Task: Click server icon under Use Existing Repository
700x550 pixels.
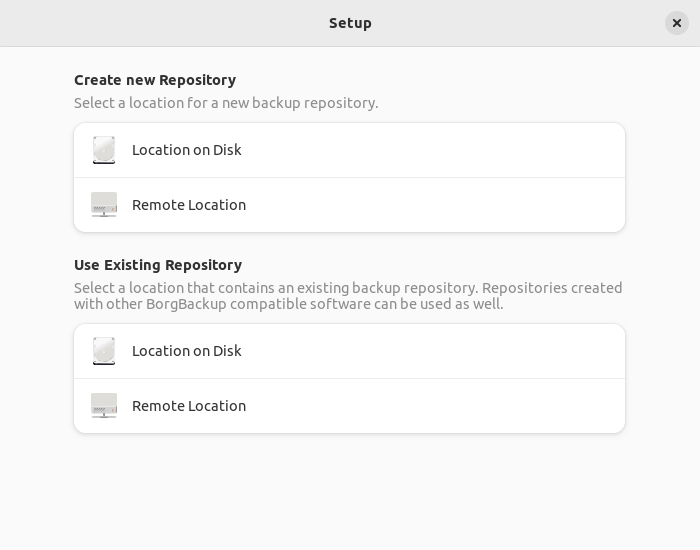Action: click(104, 406)
